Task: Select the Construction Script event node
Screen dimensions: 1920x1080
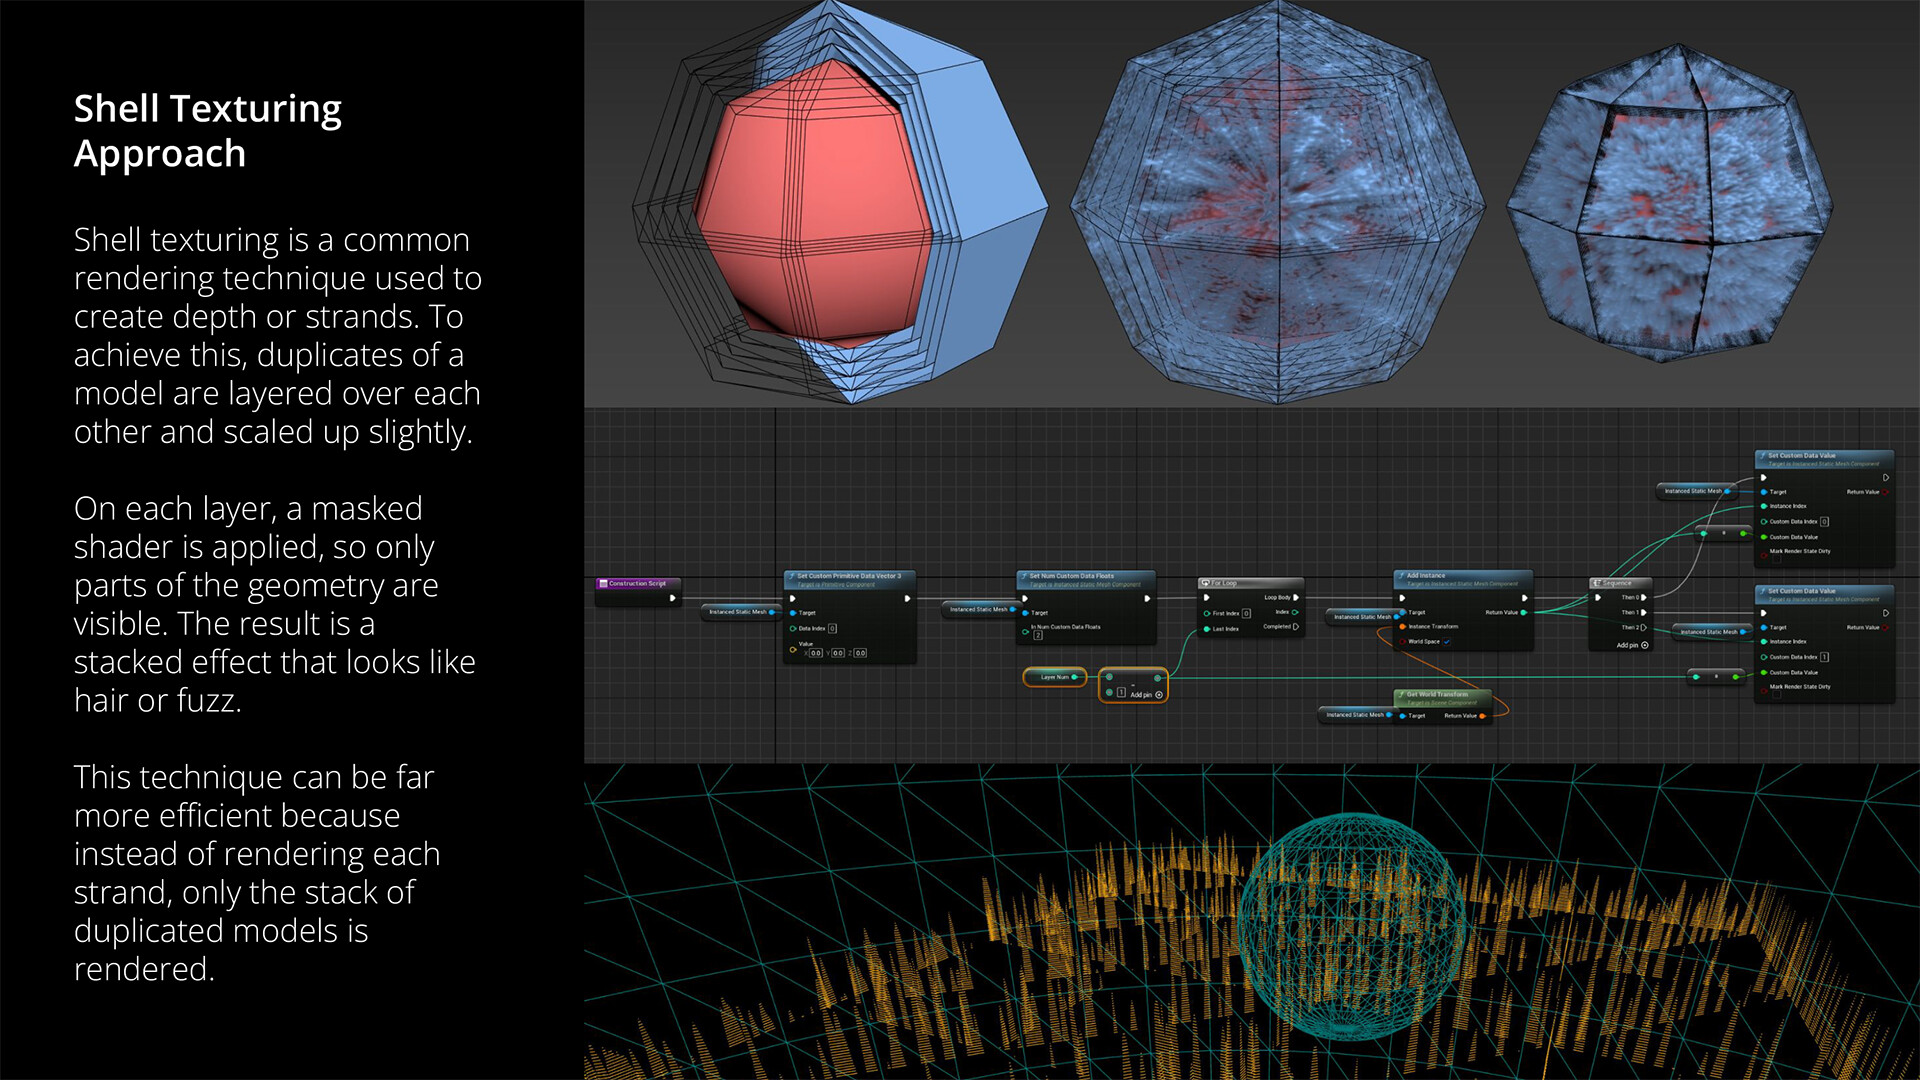Action: (637, 583)
